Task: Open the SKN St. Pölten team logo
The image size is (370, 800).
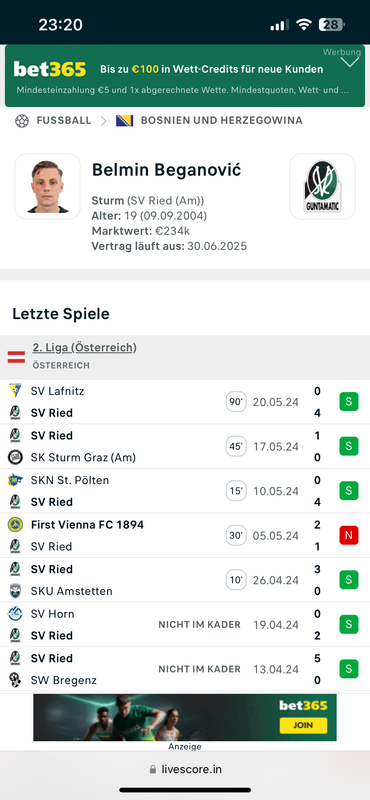Action: (x=15, y=480)
